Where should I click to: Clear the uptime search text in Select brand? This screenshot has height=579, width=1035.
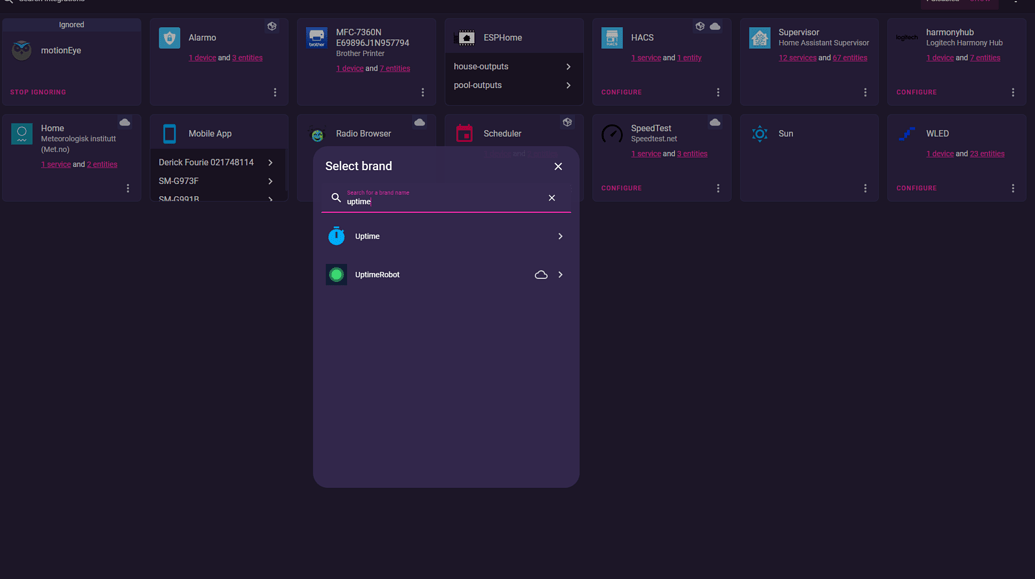click(551, 197)
